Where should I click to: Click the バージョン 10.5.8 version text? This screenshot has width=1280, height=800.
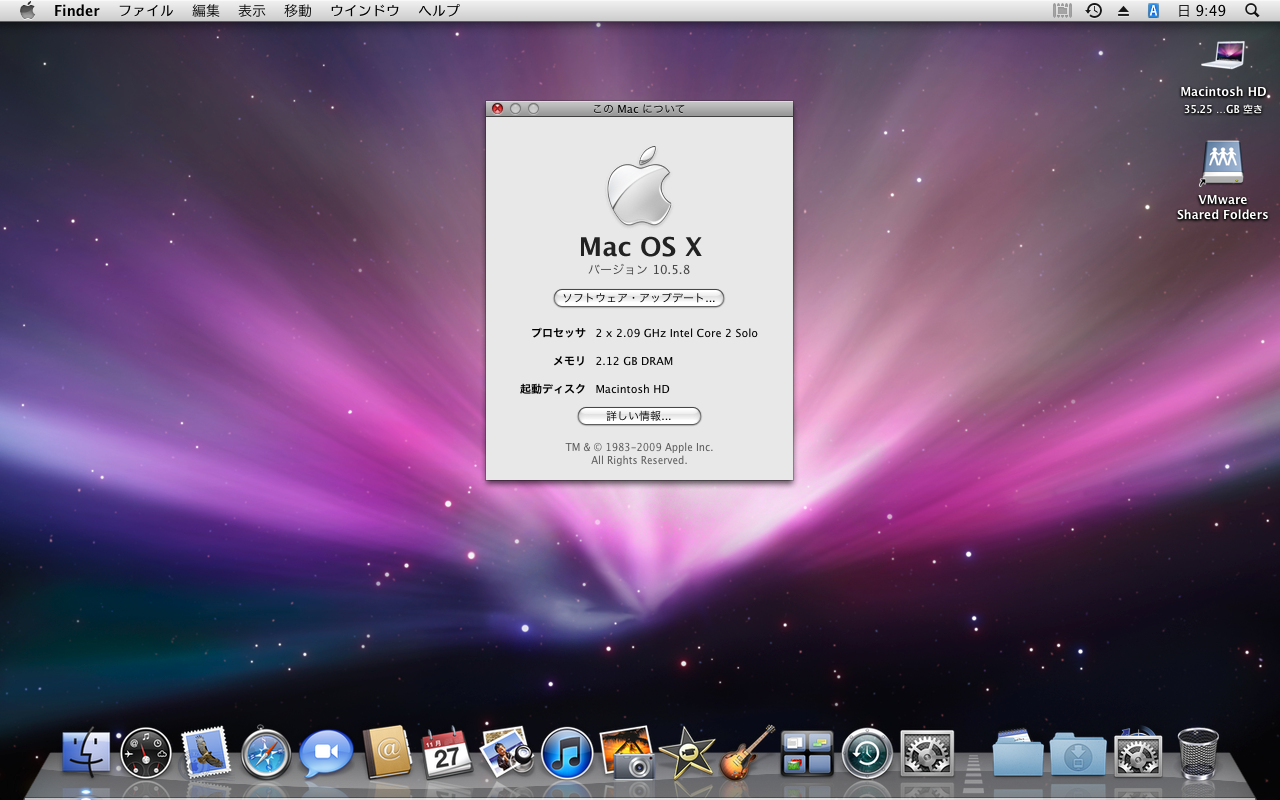[639, 270]
